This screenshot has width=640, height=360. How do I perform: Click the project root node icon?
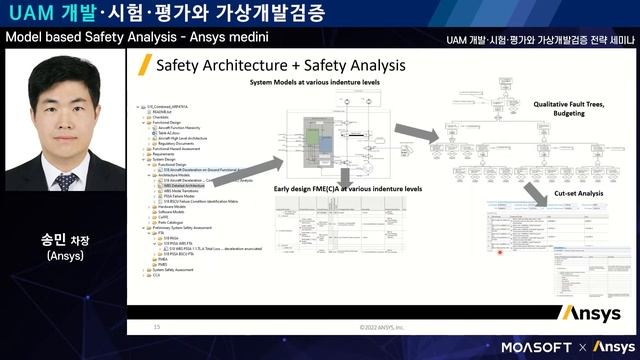(x=143, y=107)
